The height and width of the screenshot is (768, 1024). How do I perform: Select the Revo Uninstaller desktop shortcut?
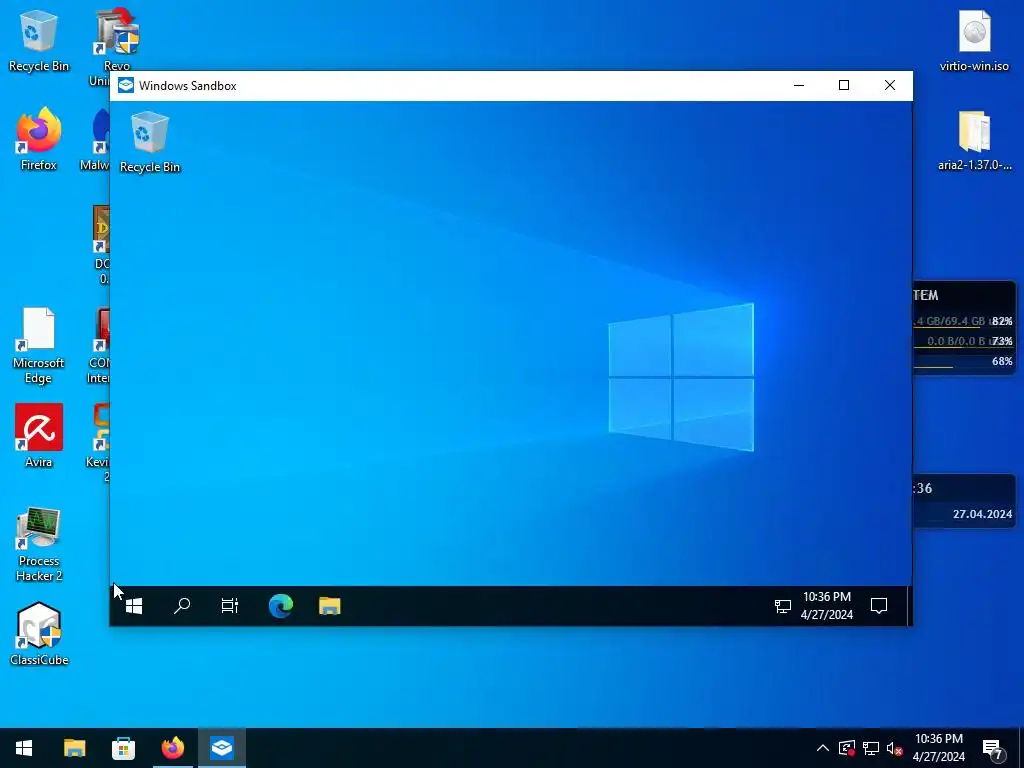pos(116,40)
